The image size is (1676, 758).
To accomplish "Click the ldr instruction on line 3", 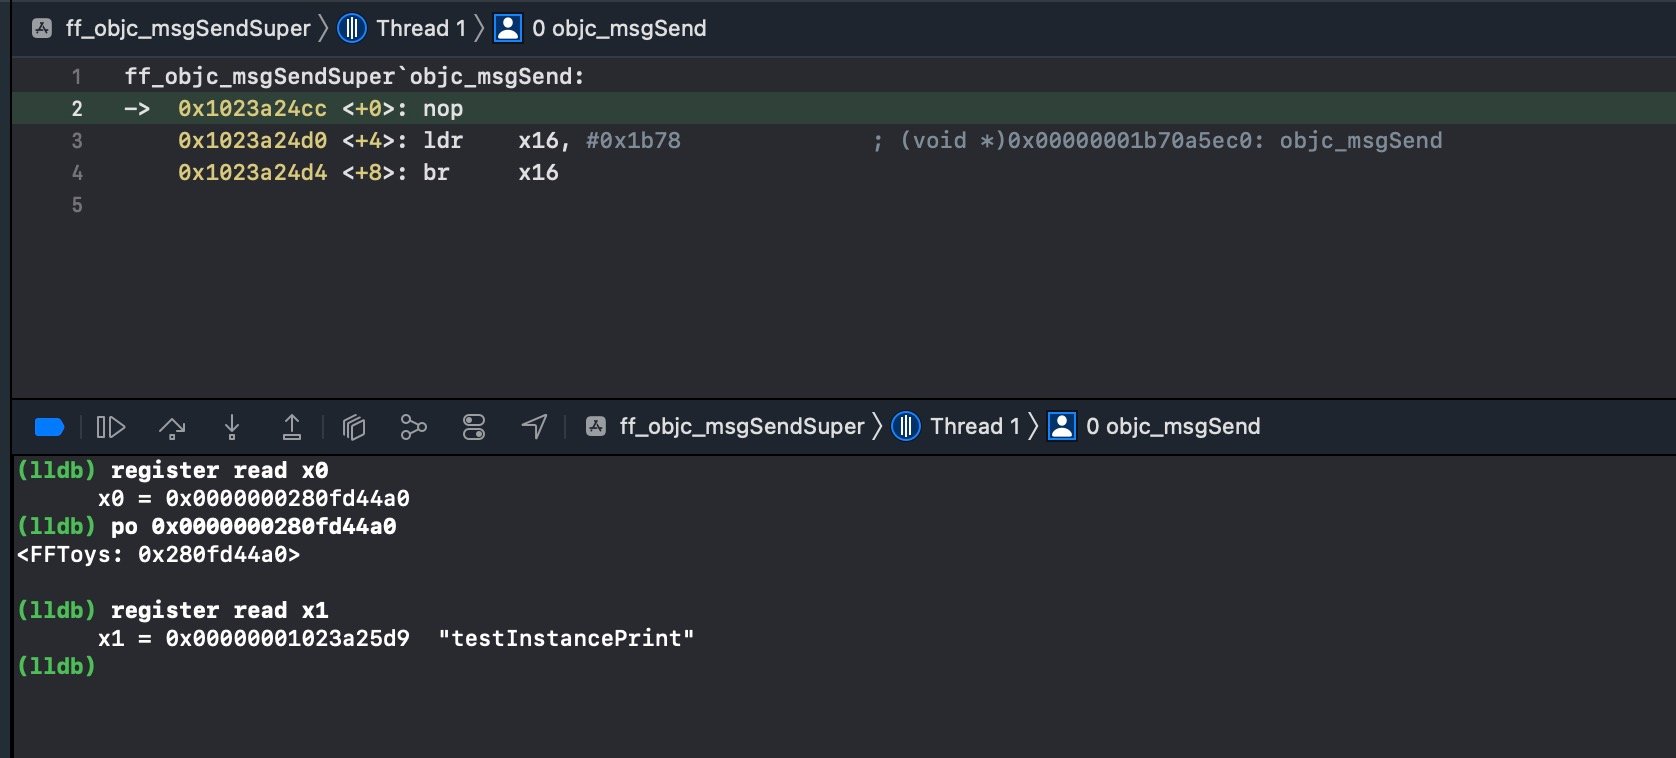I will coord(443,141).
